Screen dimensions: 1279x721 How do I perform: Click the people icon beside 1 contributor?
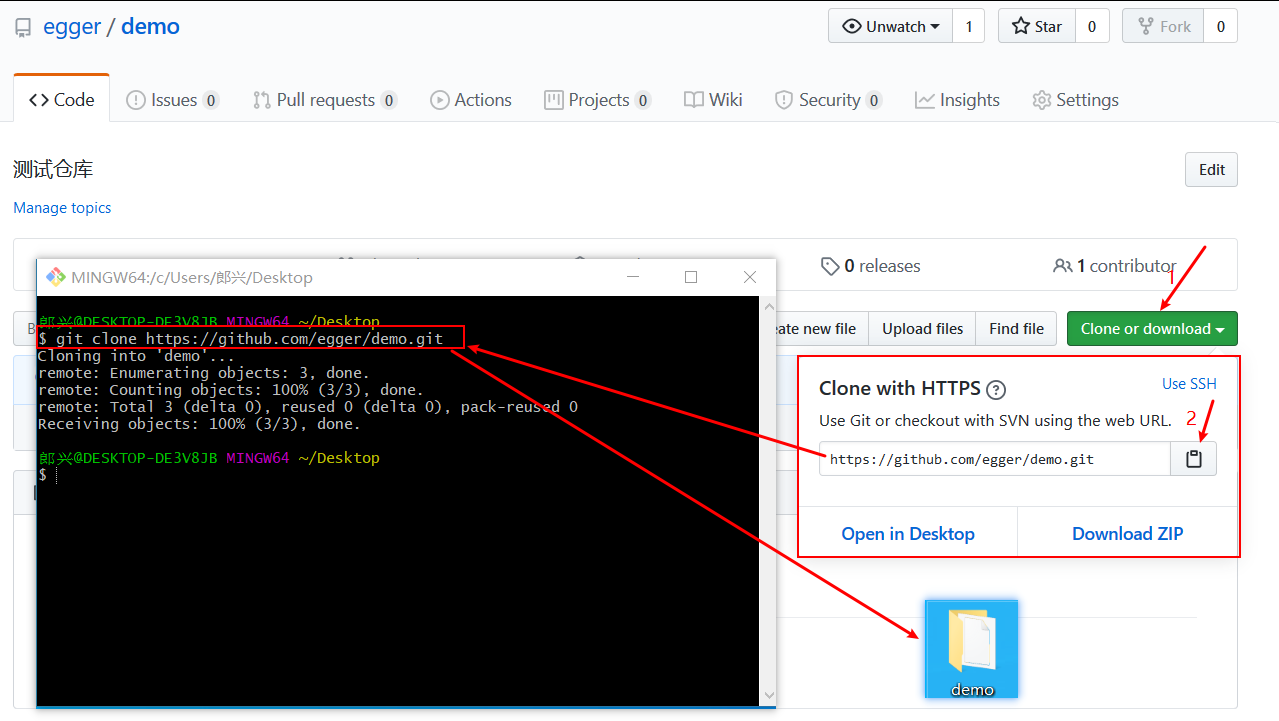pos(1063,266)
